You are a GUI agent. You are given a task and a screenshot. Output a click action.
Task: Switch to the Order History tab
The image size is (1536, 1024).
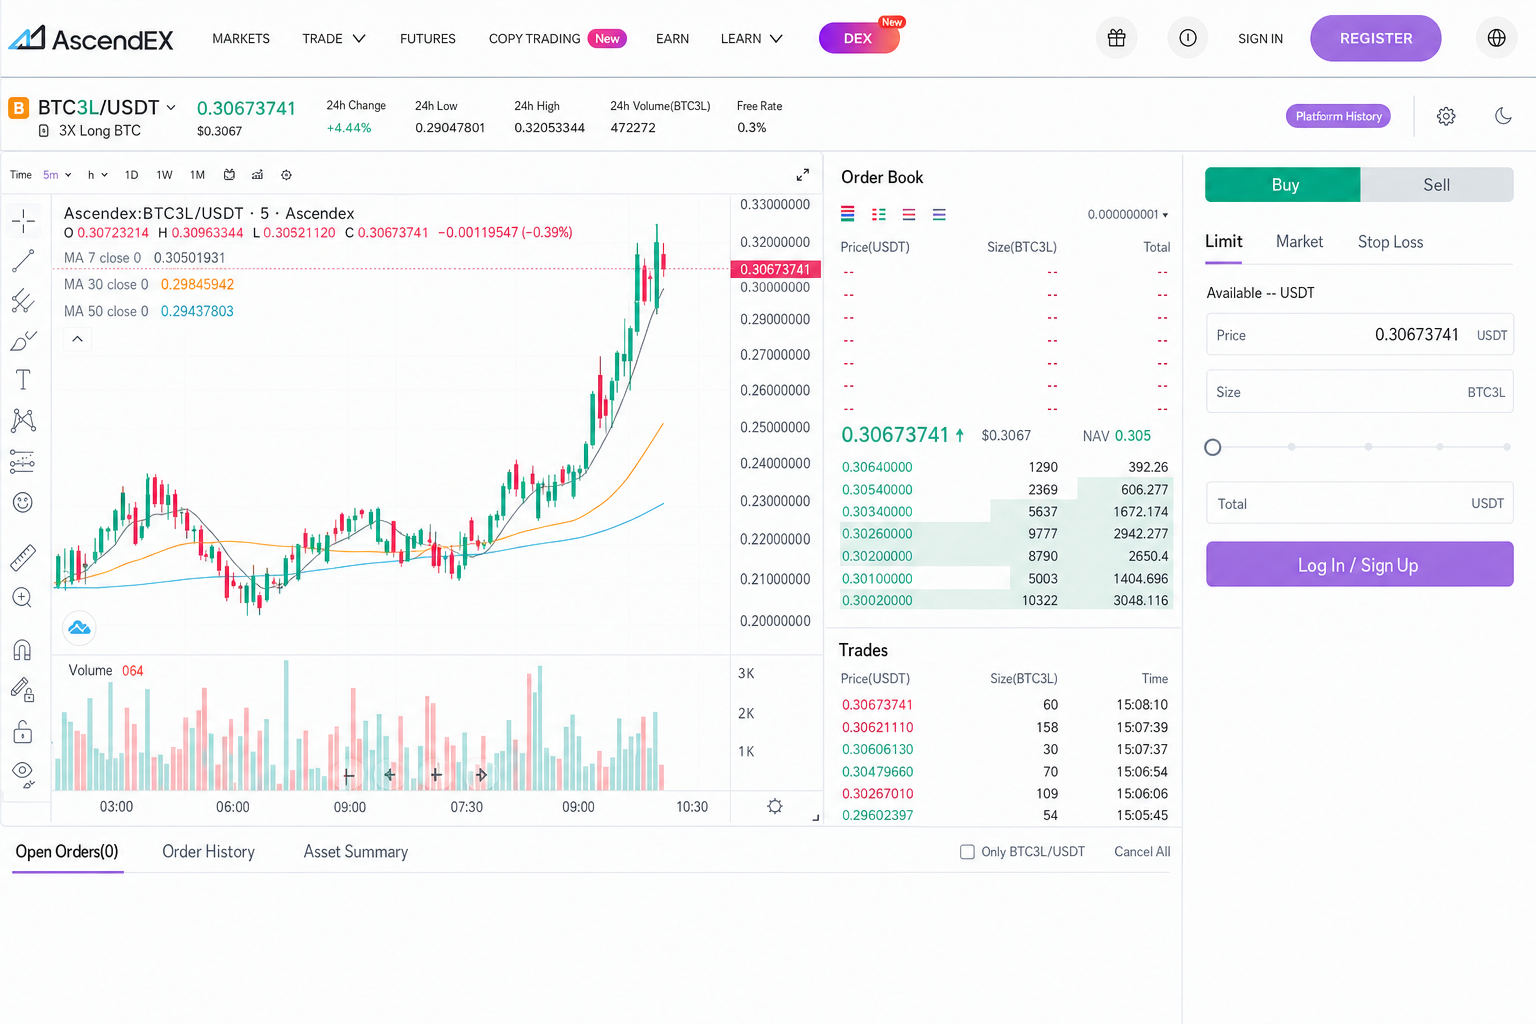point(208,852)
